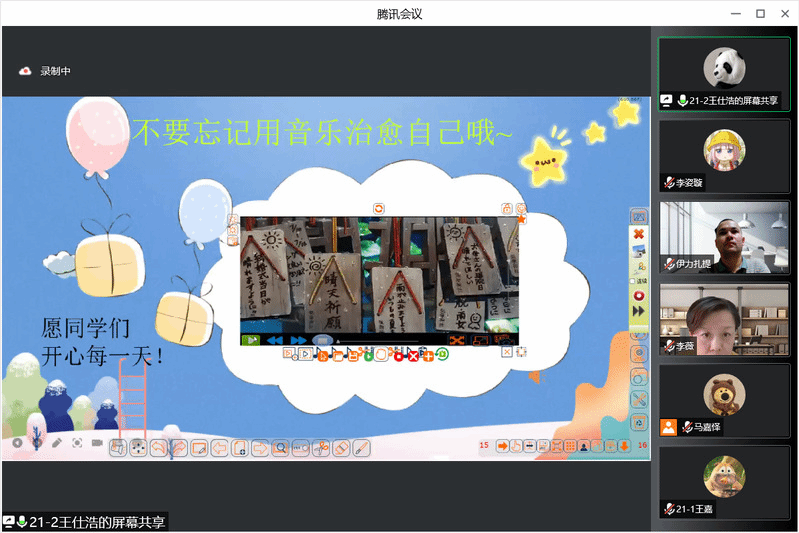Click the scissors tool in bottom toolbar
This screenshot has width=799, height=533.
(320, 447)
